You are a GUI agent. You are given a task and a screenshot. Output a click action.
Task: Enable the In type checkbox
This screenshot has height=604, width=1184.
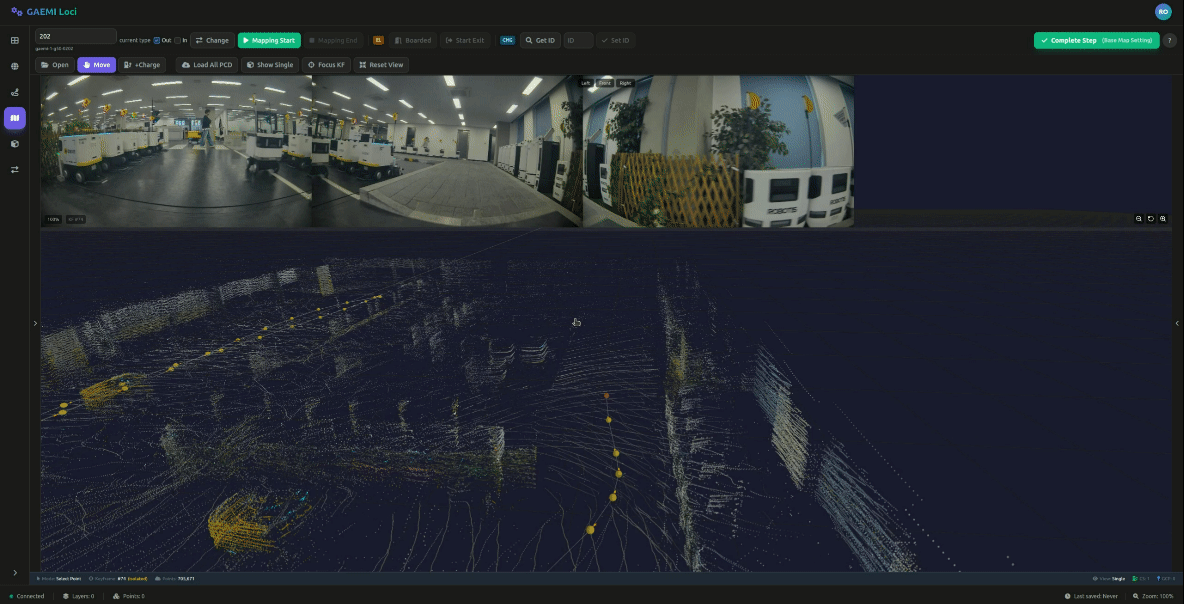[178, 41]
